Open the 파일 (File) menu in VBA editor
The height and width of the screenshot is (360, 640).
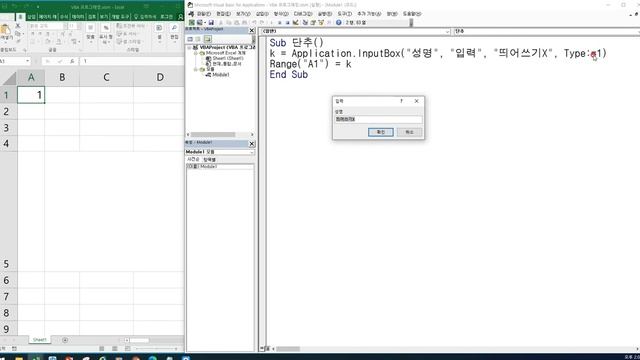coord(204,14)
